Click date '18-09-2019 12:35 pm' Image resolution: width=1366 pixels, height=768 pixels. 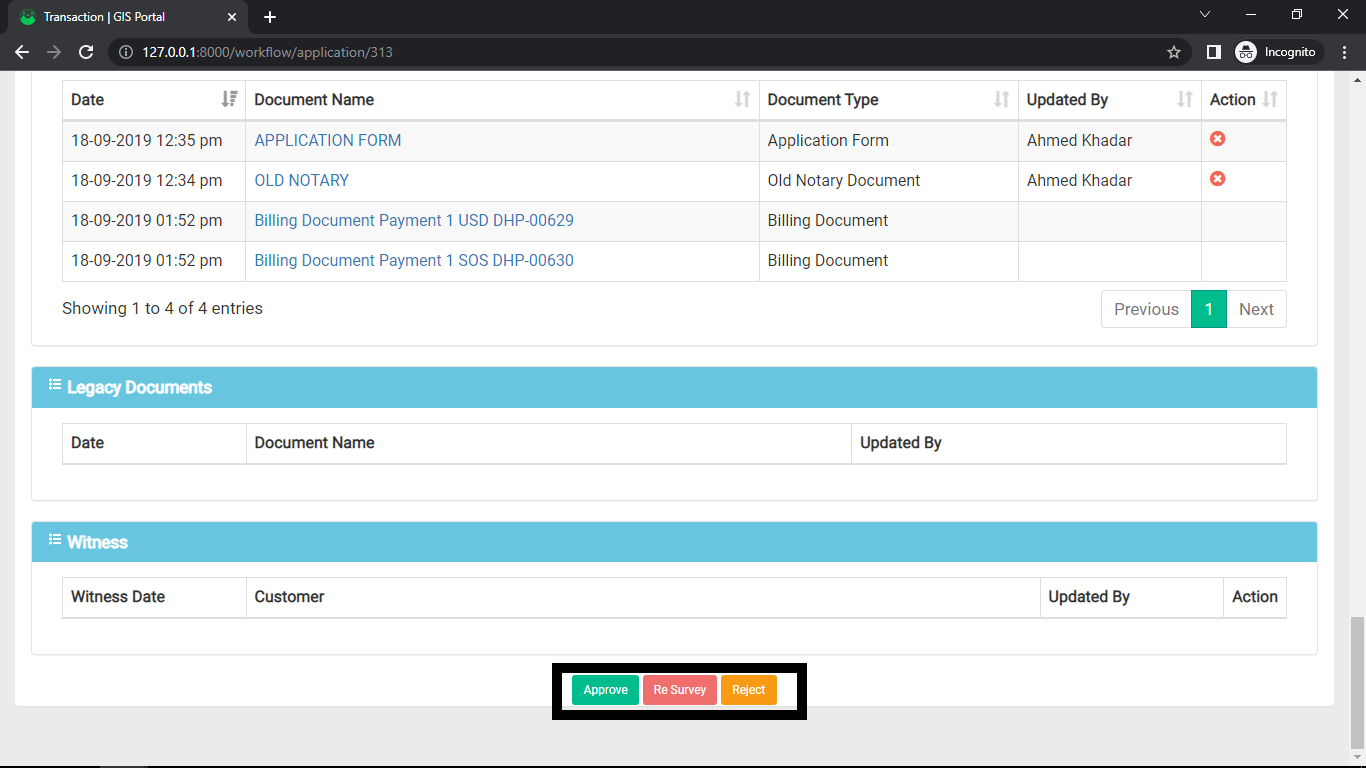click(147, 140)
